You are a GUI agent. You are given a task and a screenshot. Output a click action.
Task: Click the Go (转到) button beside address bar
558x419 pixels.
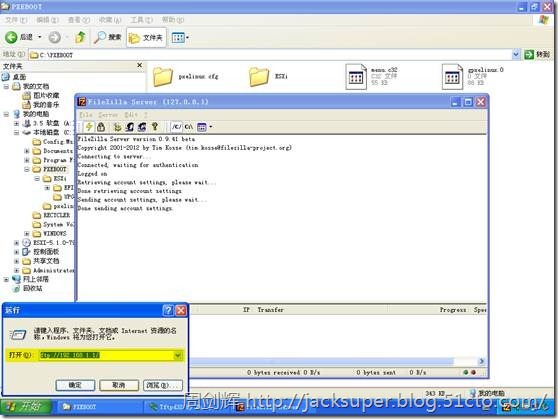pos(537,54)
